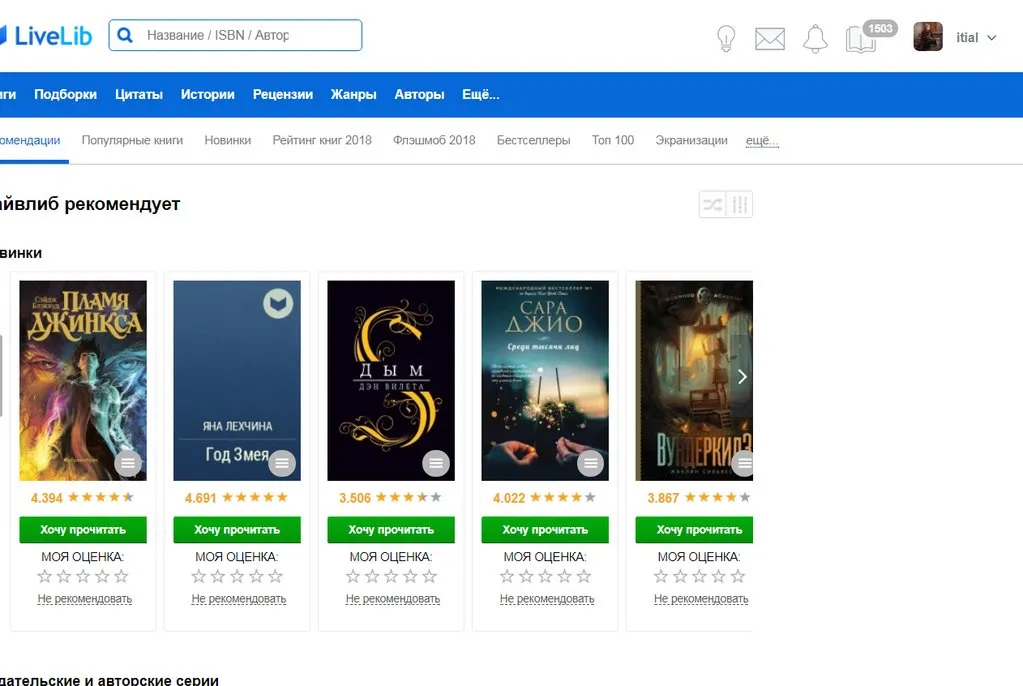Open messages envelope icon
Viewport: 1023px width, 686px height.
click(770, 39)
